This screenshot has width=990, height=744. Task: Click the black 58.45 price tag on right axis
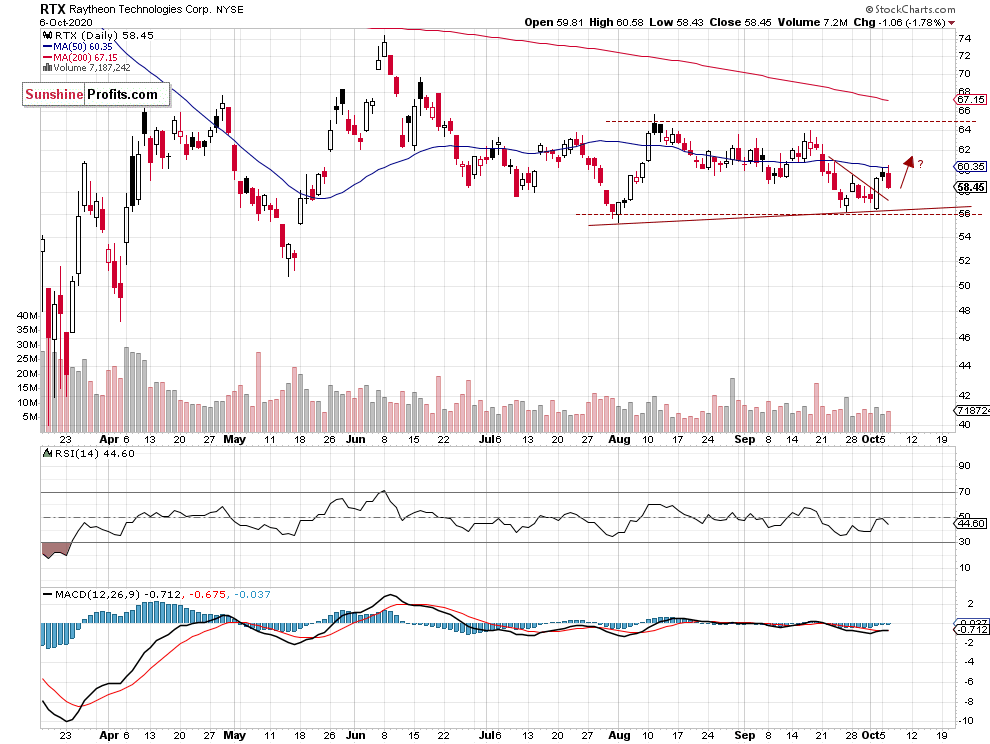tap(969, 187)
